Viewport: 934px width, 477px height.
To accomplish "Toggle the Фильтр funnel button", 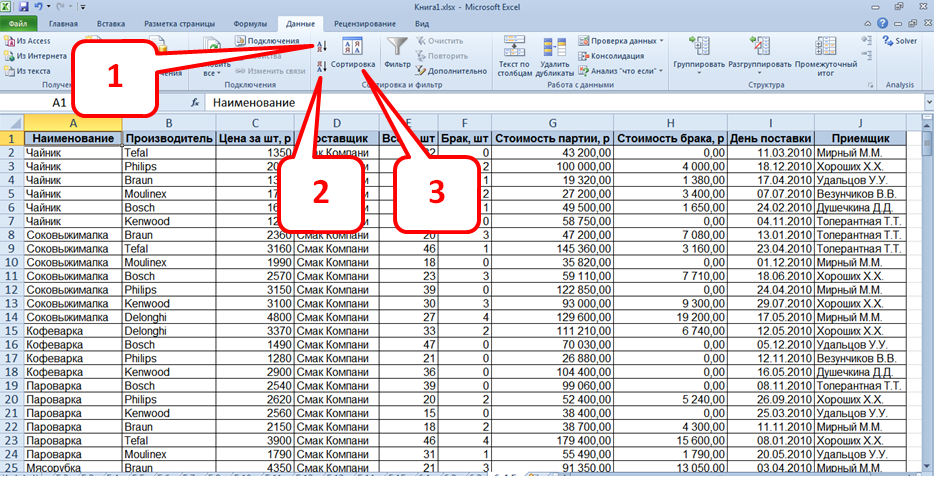I will pos(397,52).
